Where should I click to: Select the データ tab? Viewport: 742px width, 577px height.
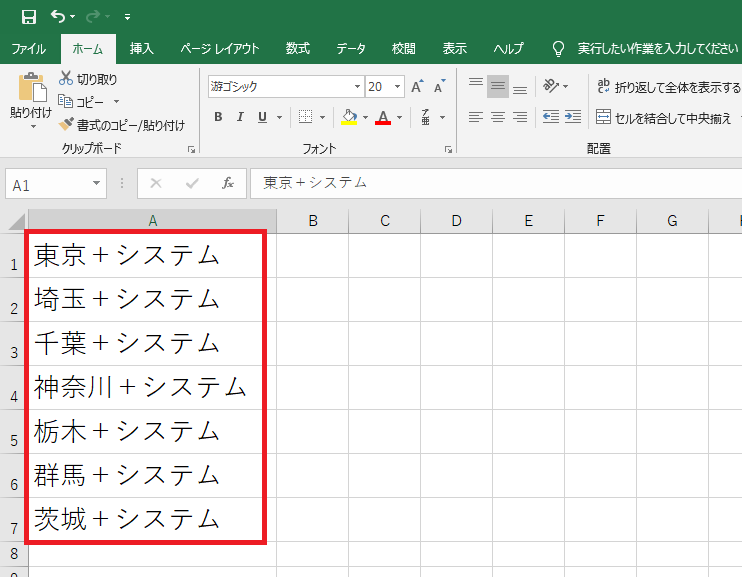(351, 48)
